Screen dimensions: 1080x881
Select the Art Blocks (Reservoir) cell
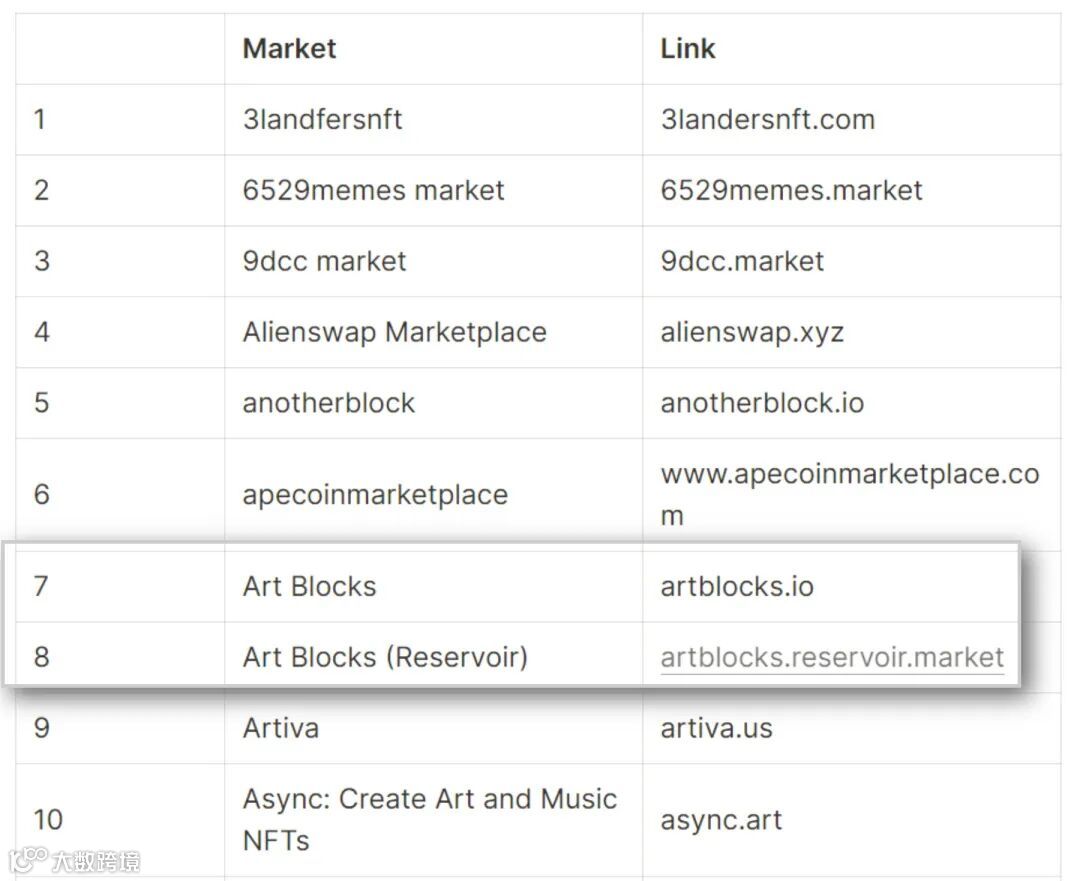[385, 658]
